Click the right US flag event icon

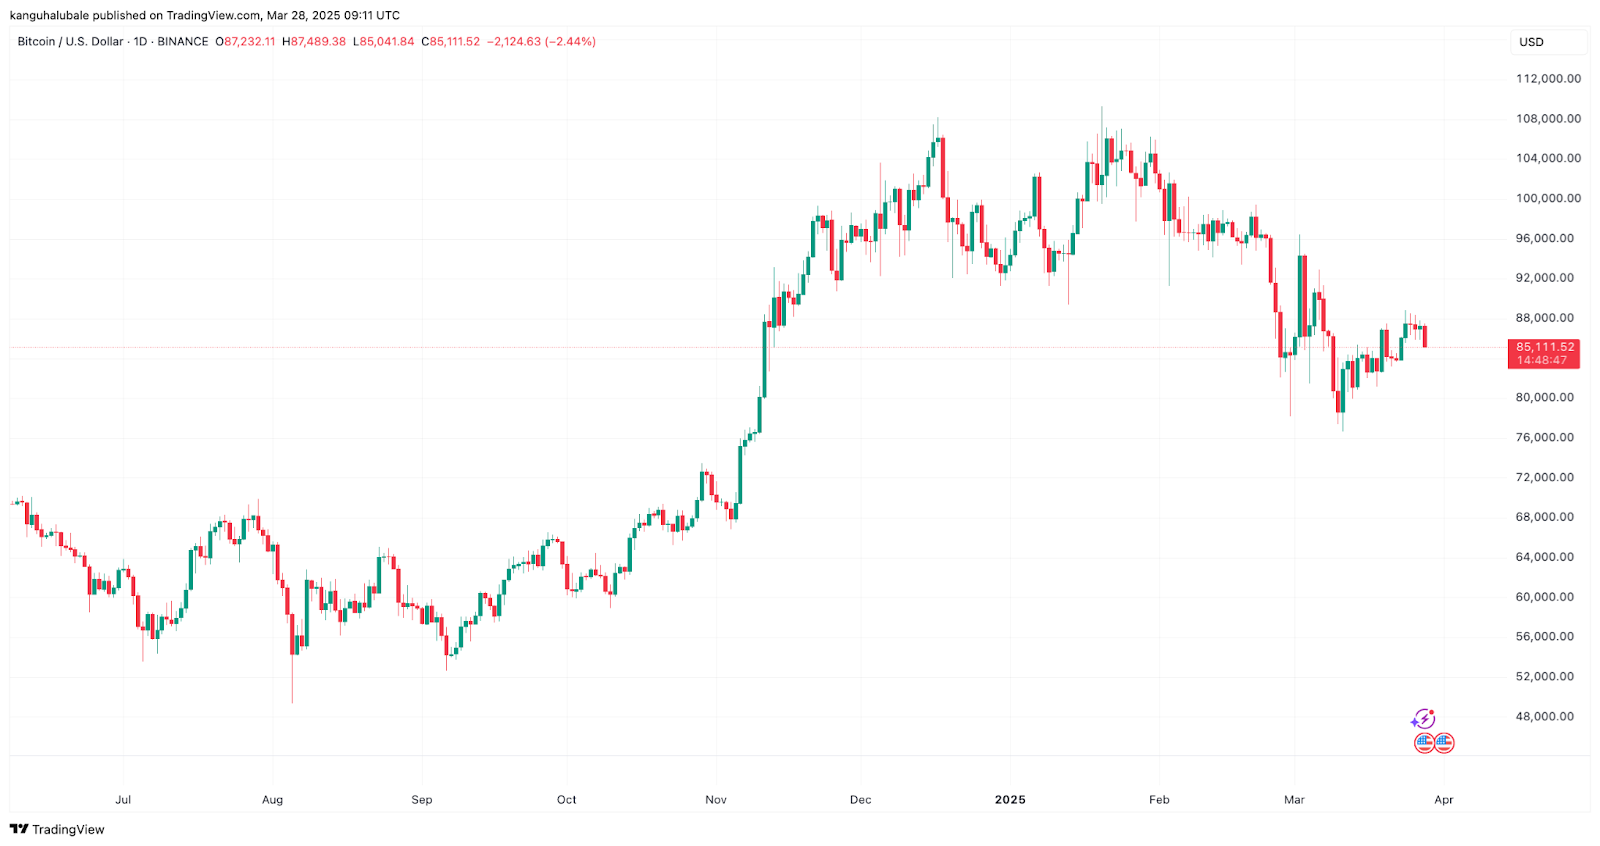(1444, 743)
